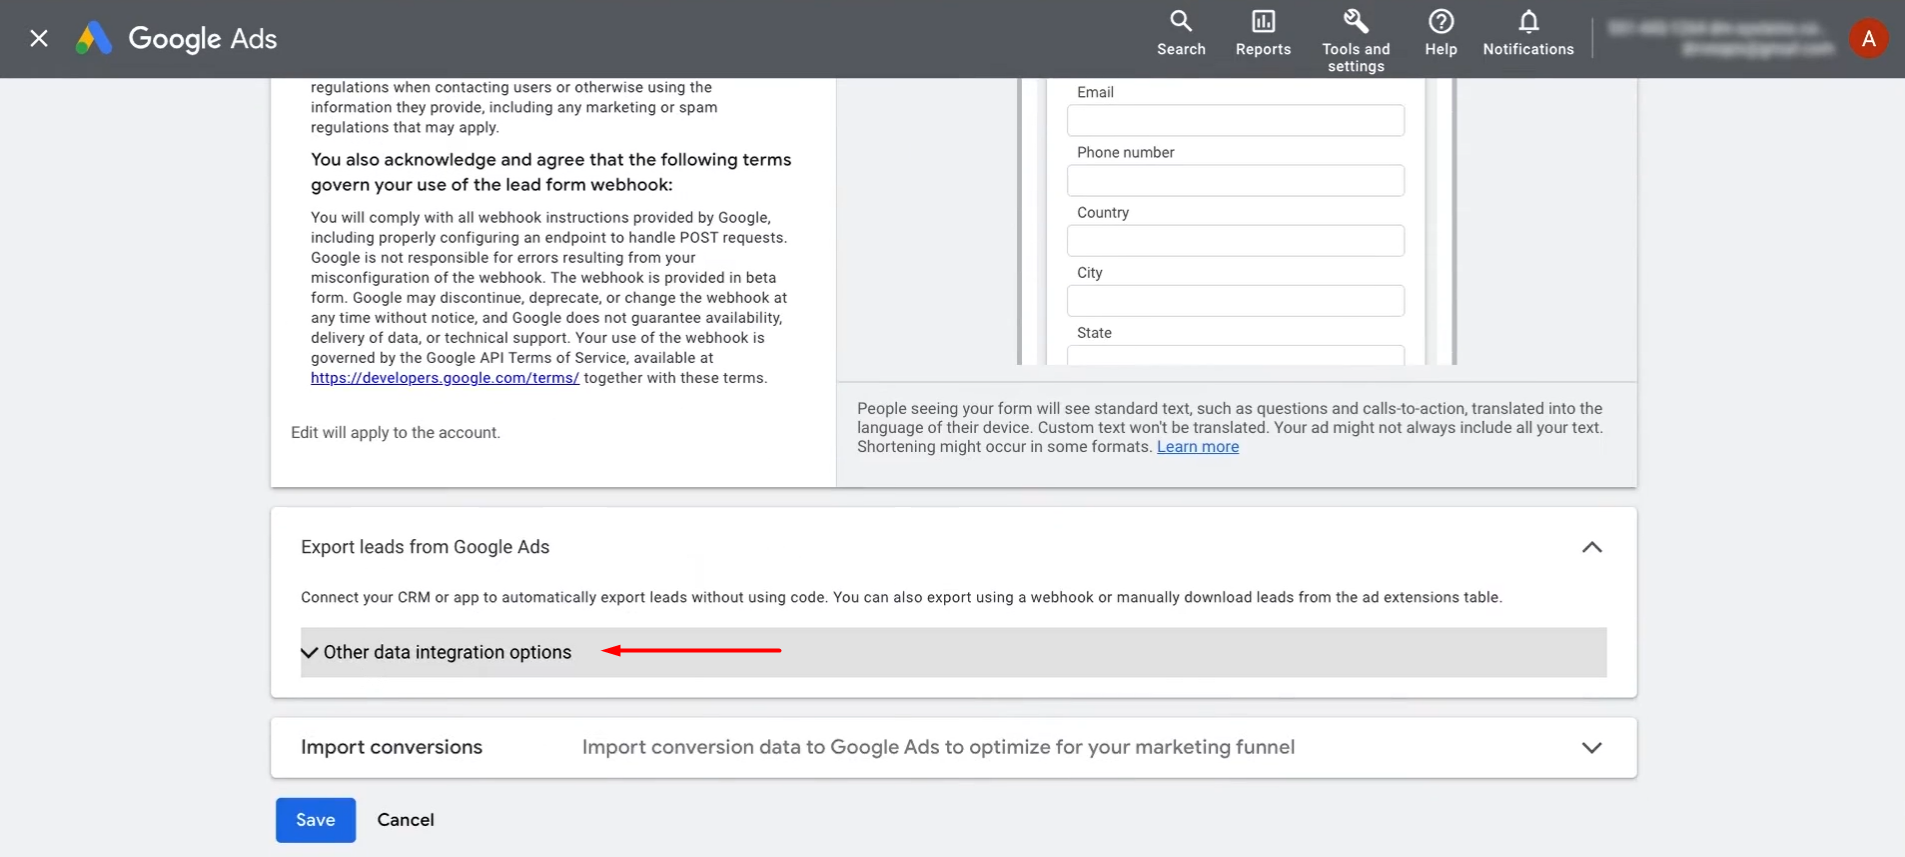Click the Cancel button
The height and width of the screenshot is (857, 1905).
pyautogui.click(x=405, y=820)
